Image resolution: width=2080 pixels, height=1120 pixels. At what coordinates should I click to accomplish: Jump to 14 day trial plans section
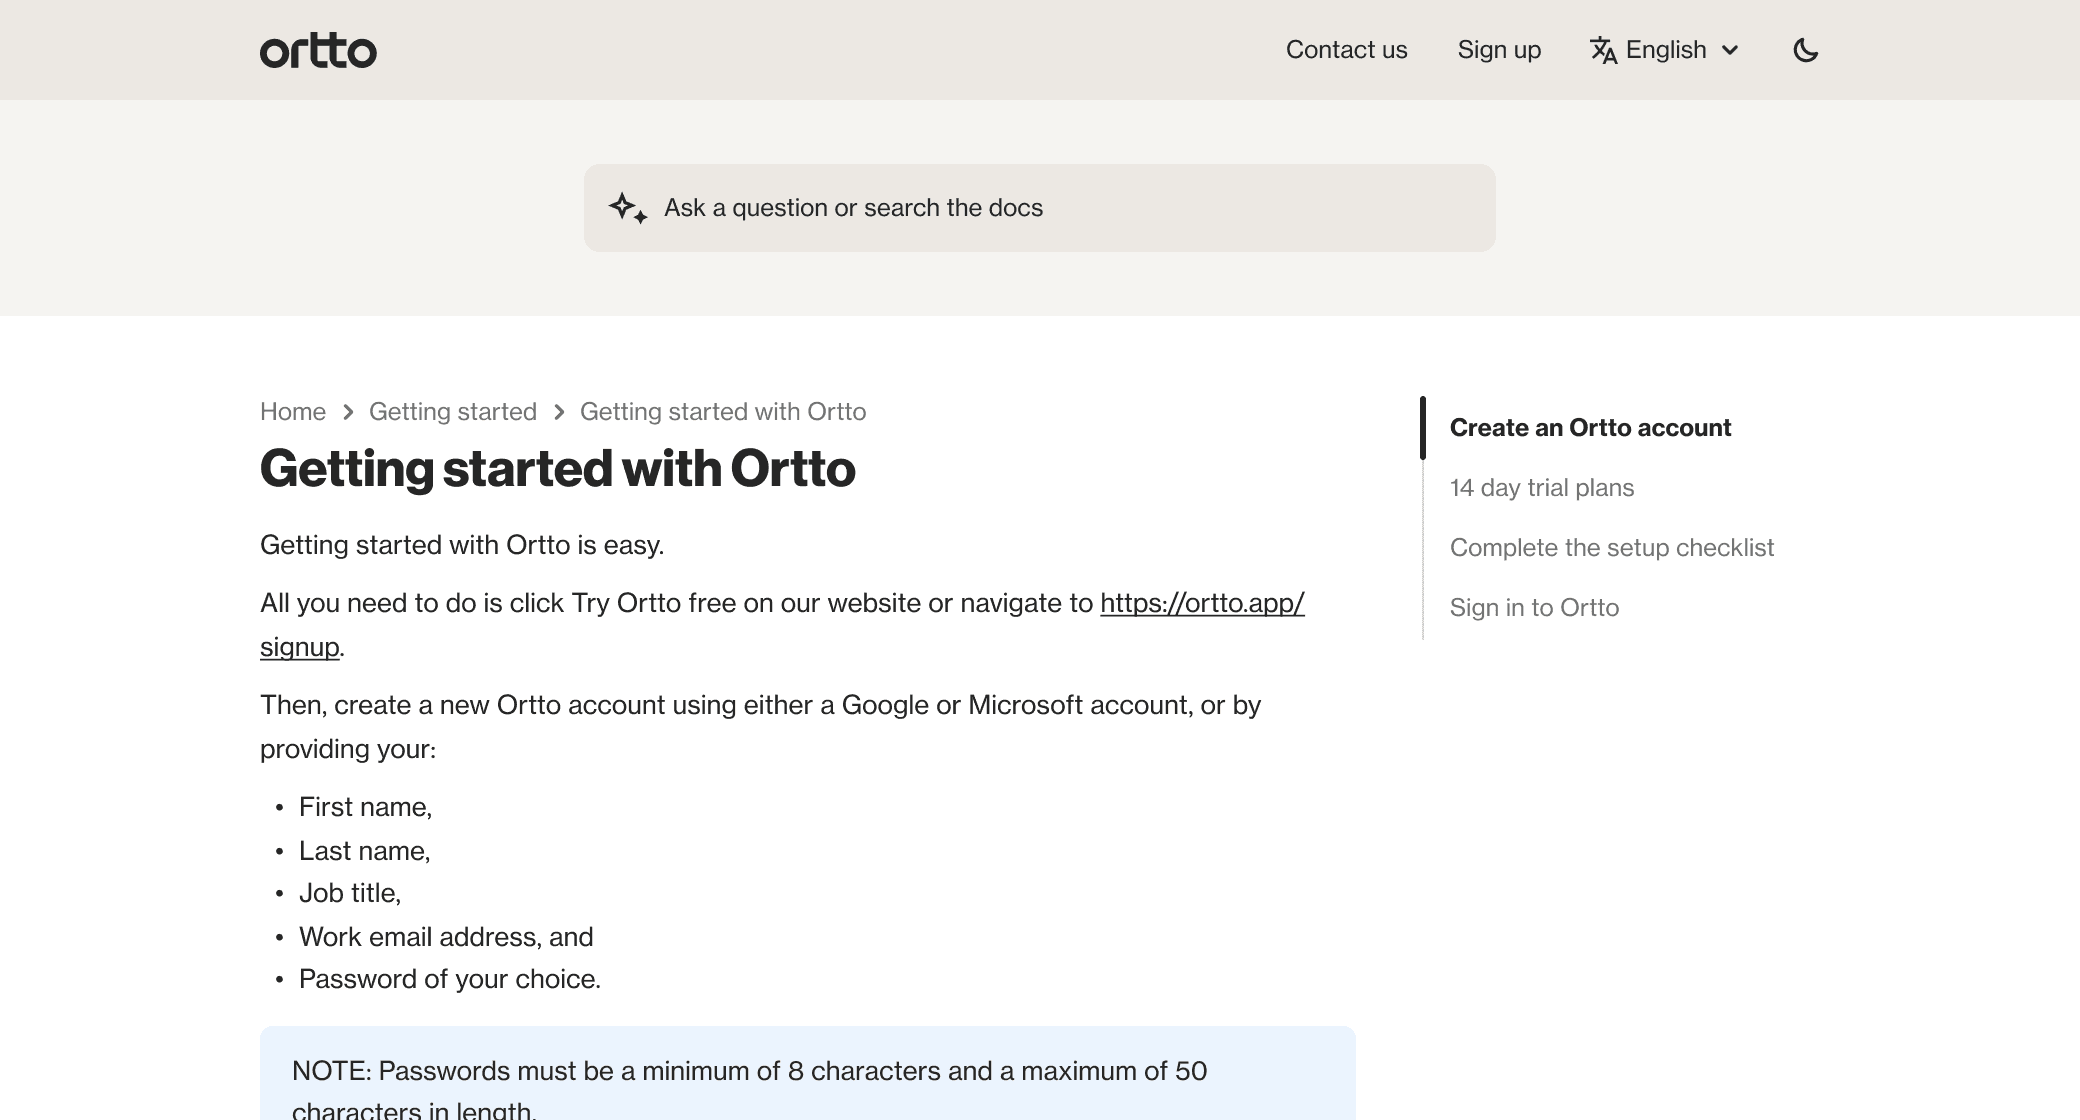pos(1542,488)
